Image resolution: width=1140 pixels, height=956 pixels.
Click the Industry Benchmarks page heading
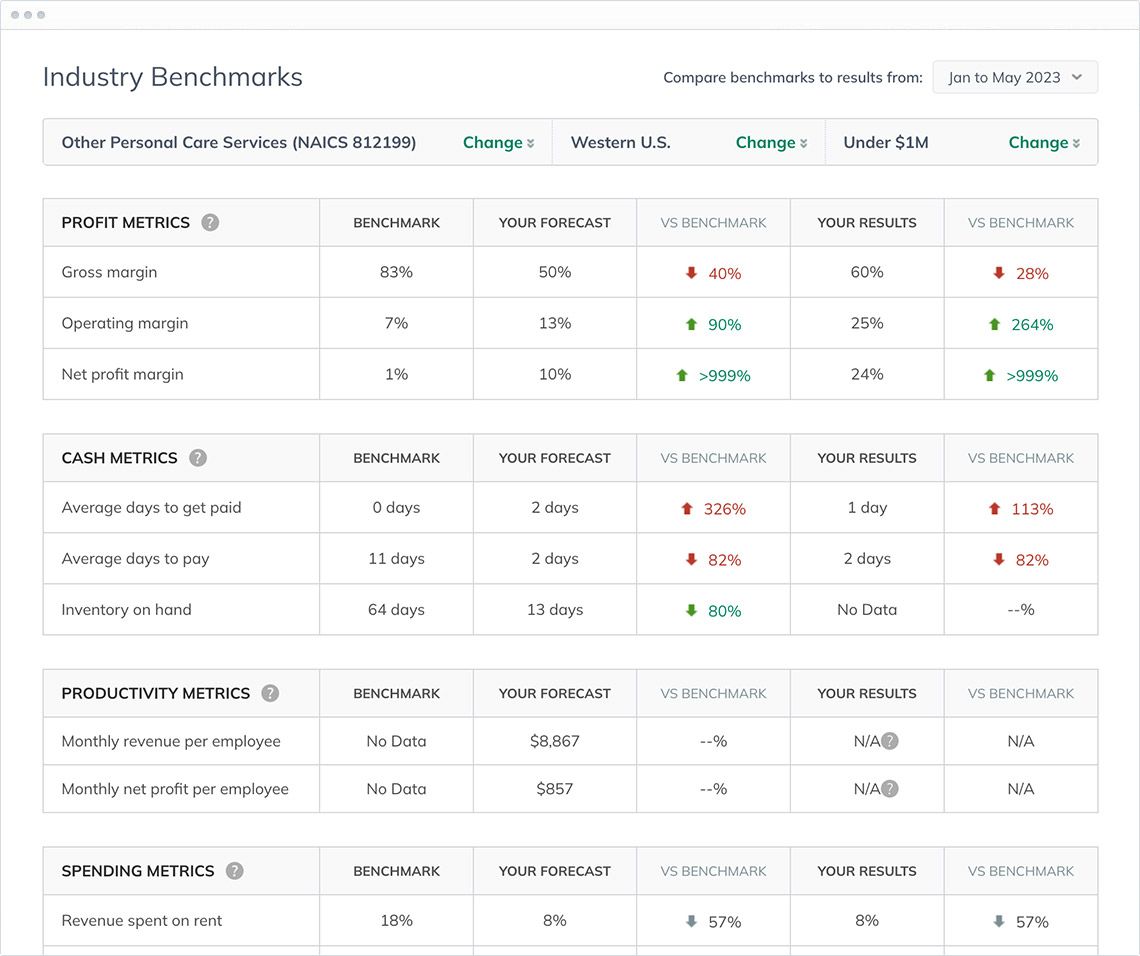173,77
